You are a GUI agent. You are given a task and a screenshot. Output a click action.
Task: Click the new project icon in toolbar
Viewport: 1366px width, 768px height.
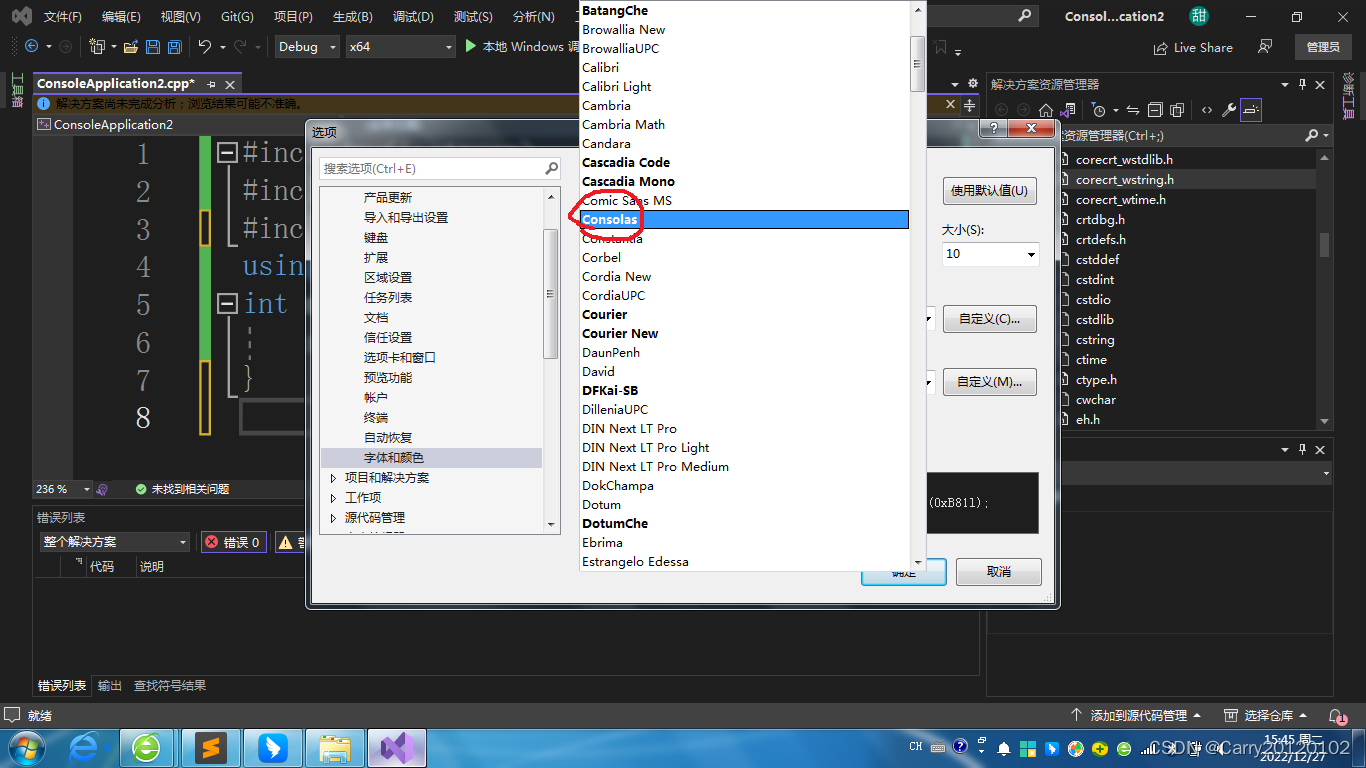point(97,46)
